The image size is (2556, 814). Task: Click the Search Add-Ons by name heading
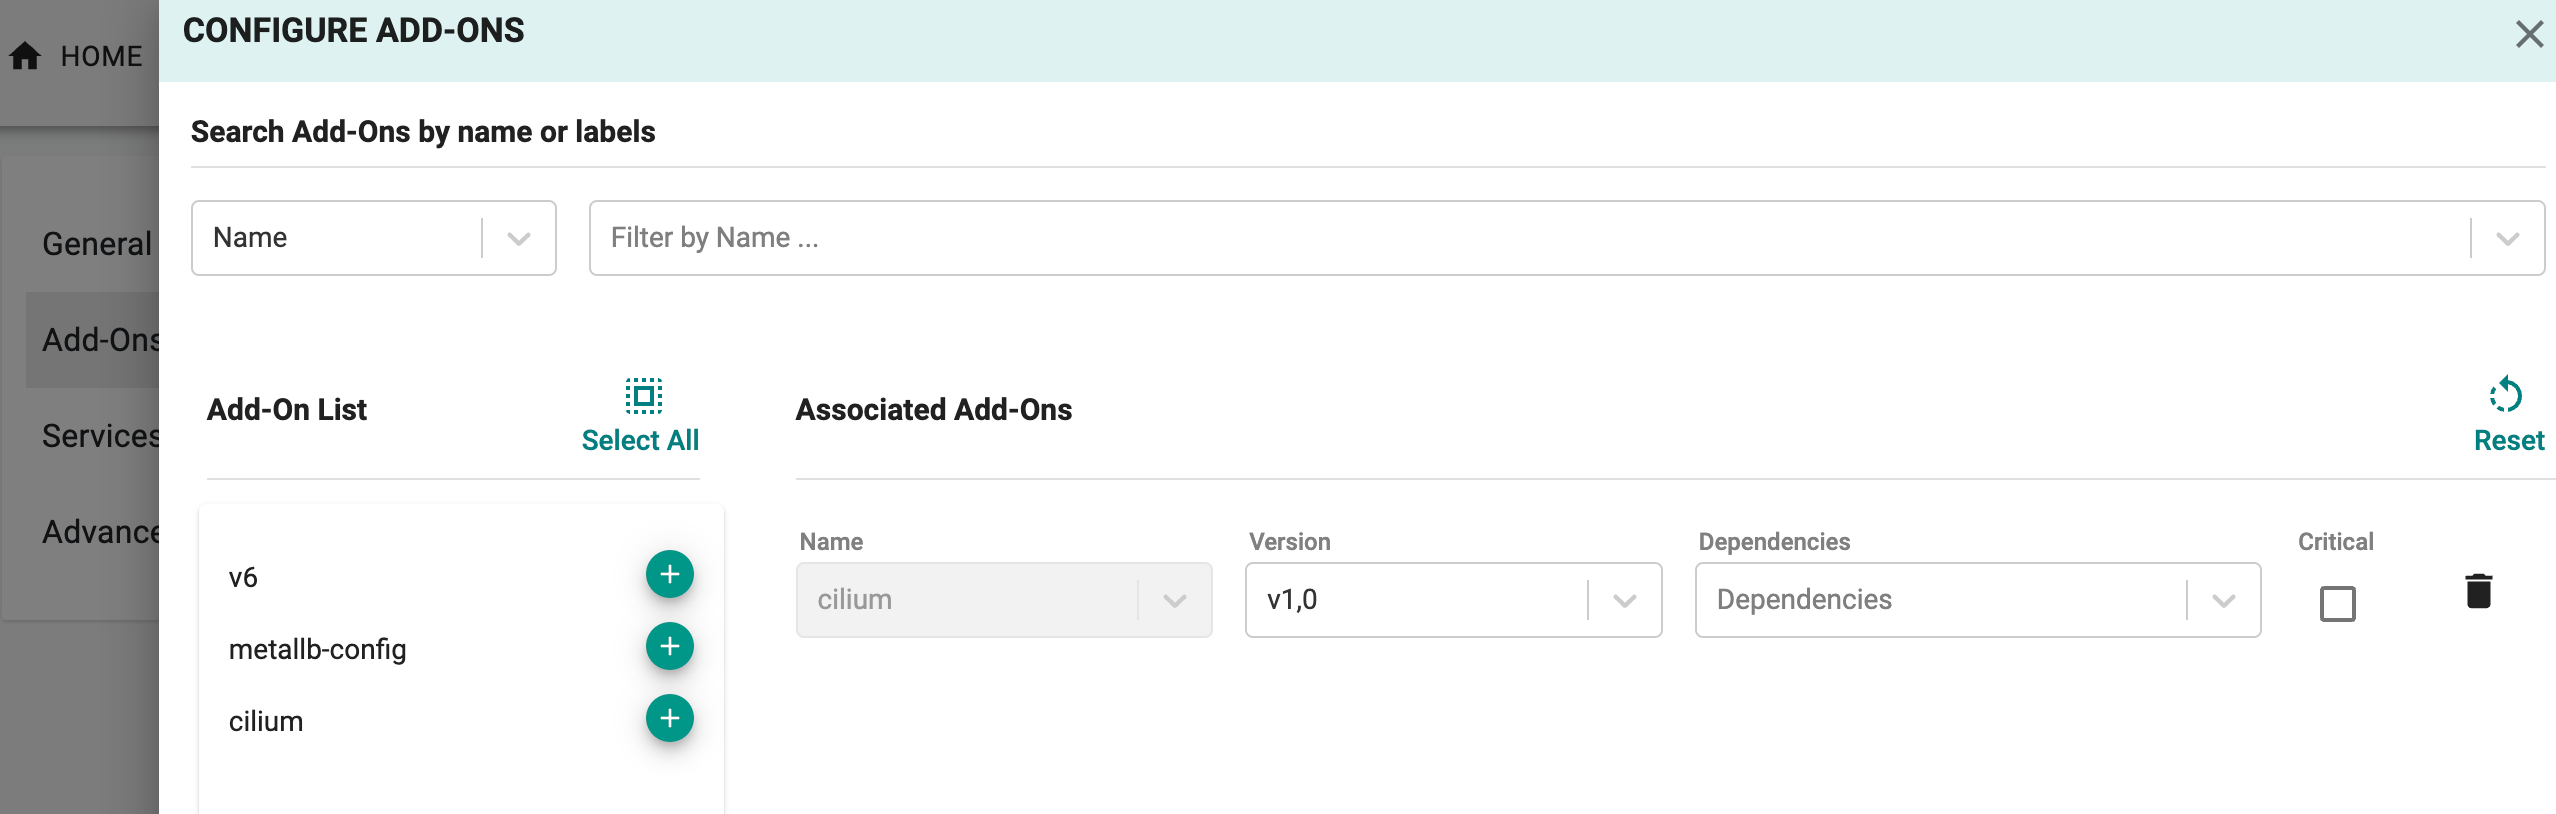click(423, 132)
